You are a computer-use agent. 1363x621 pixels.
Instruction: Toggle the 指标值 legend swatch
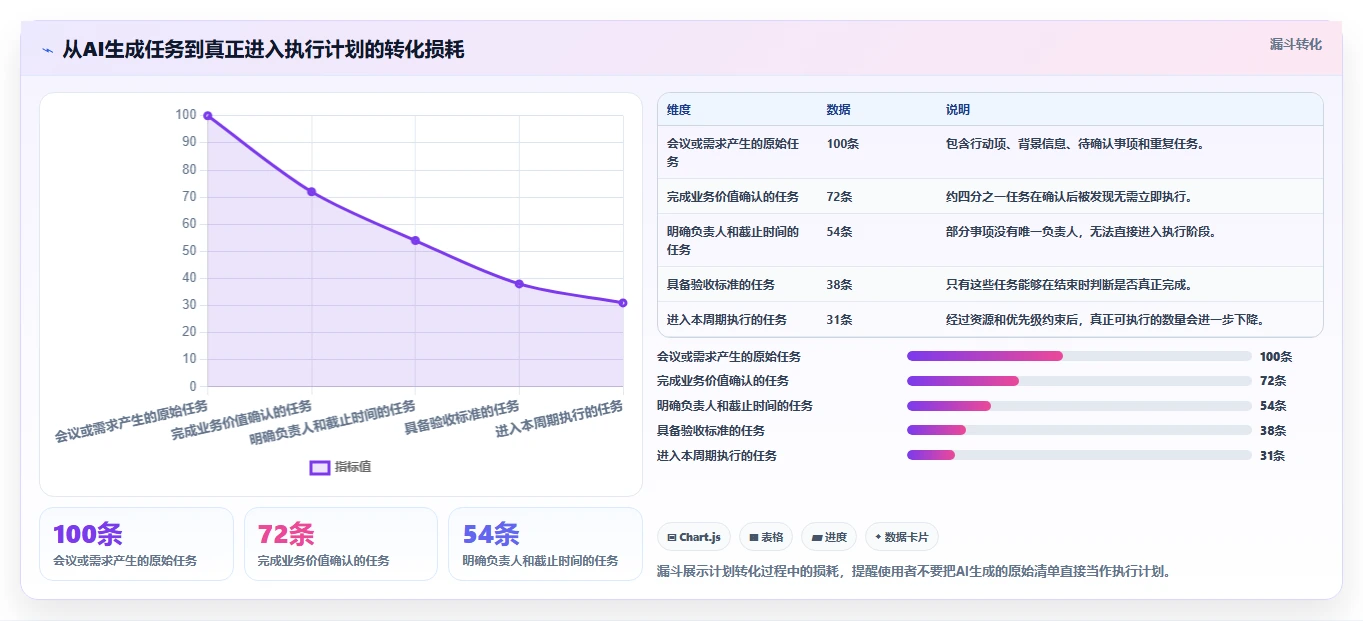pos(320,467)
